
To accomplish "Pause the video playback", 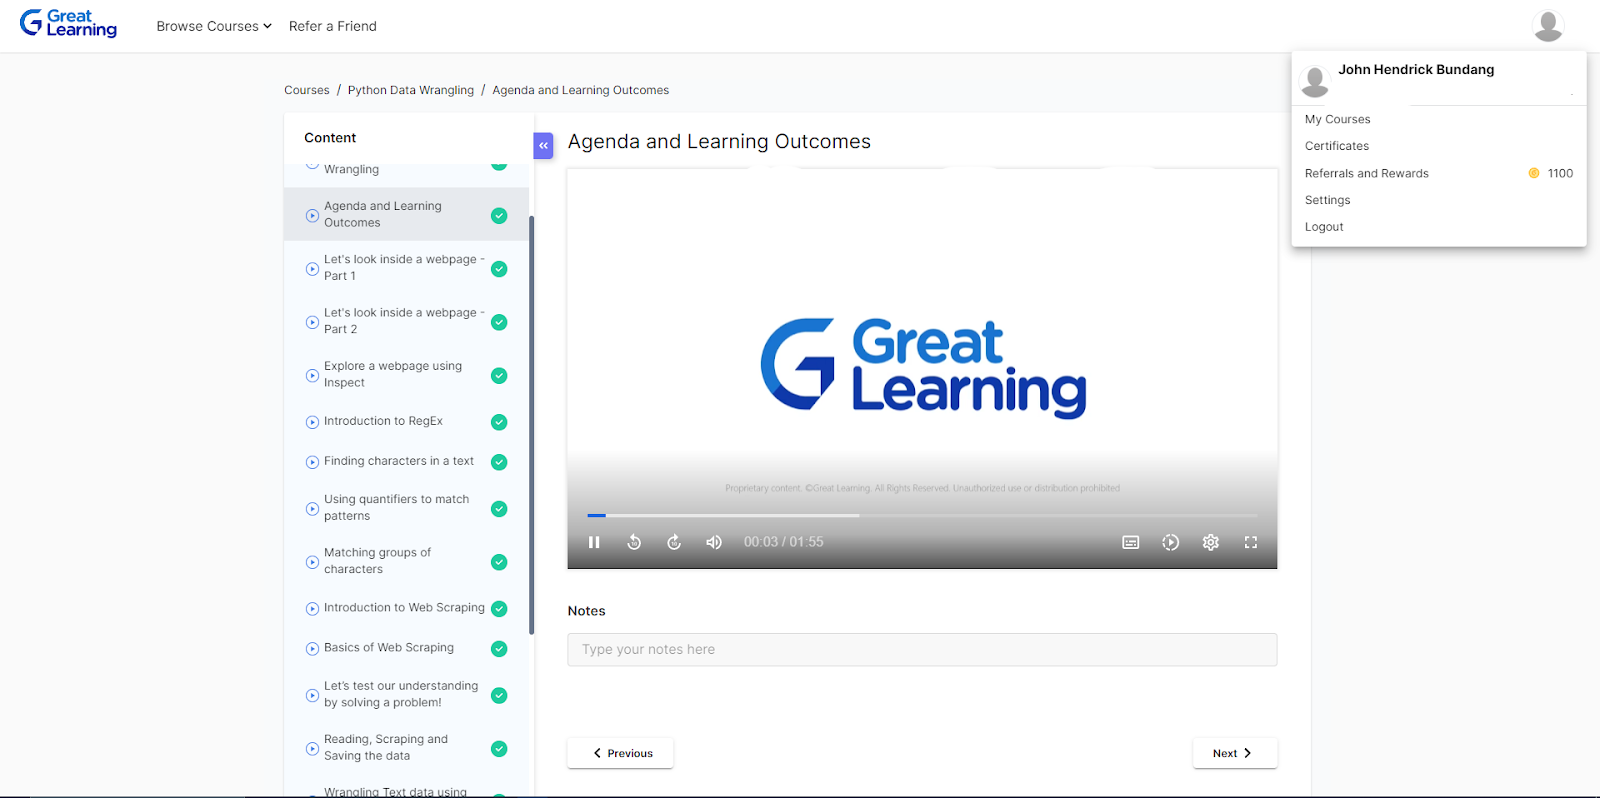I will (594, 542).
